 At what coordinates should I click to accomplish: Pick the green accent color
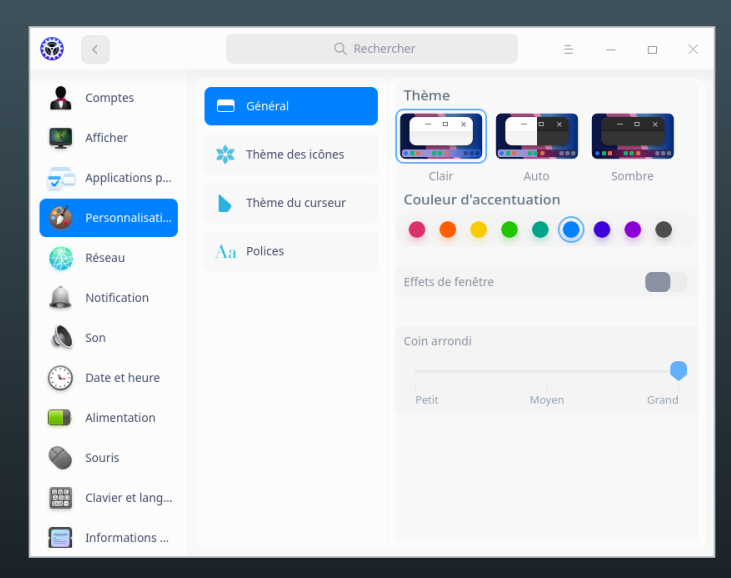(x=509, y=229)
